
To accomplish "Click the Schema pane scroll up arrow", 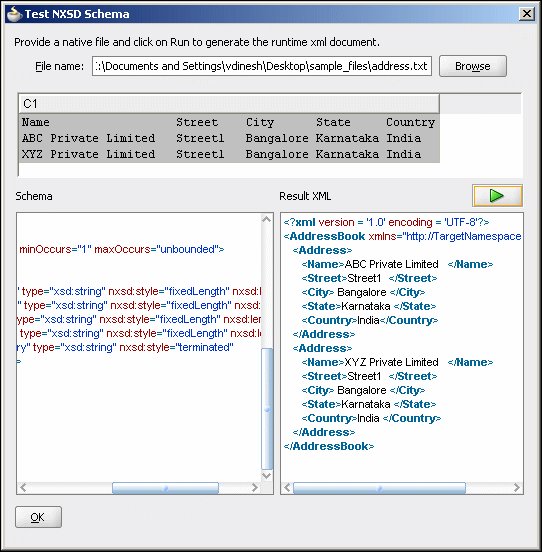I will 267,220.
